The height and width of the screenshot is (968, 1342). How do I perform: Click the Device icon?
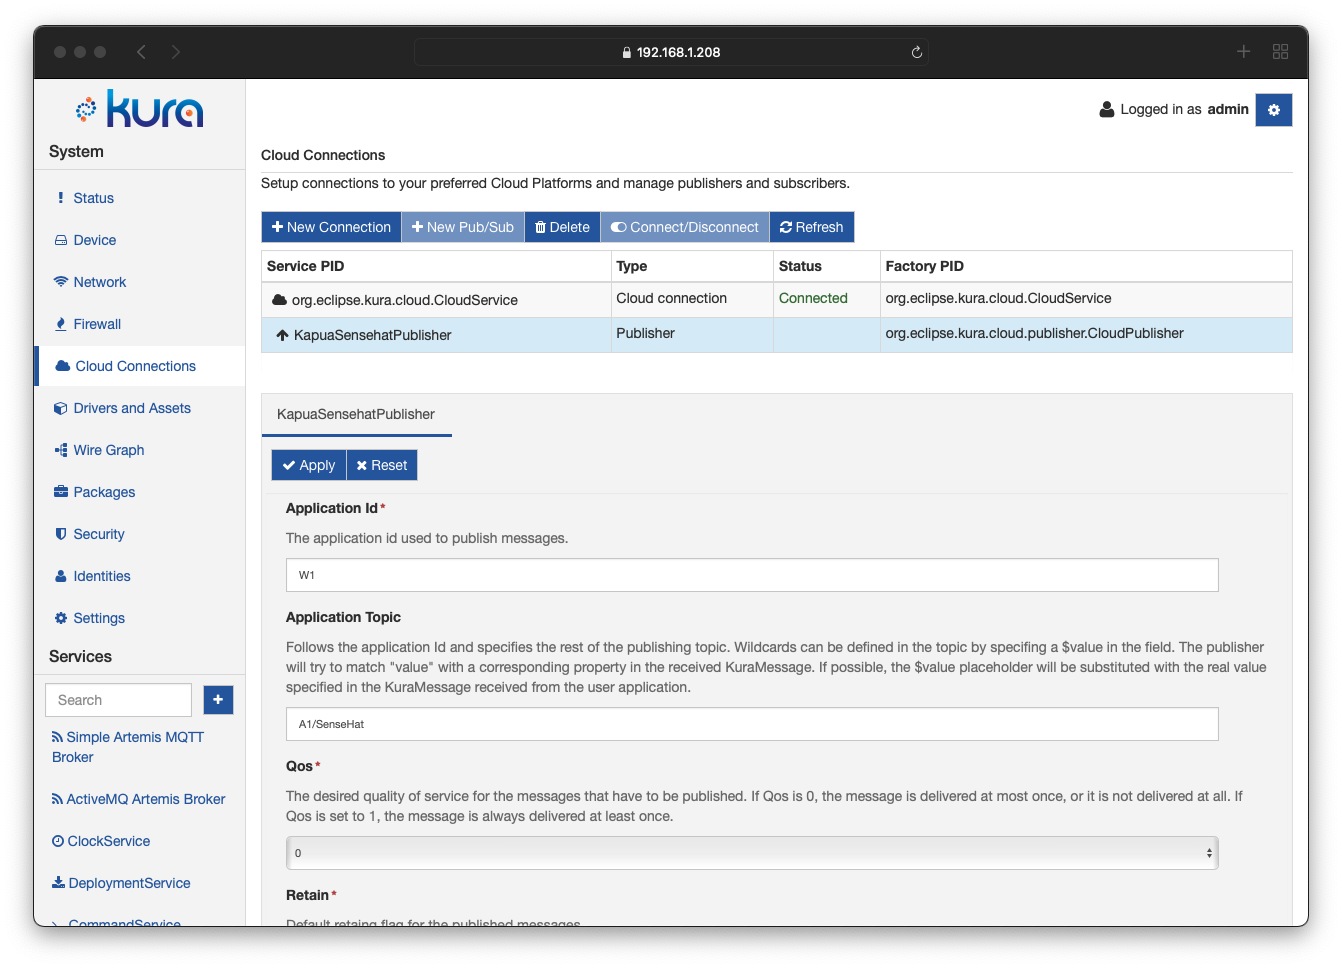[61, 240]
